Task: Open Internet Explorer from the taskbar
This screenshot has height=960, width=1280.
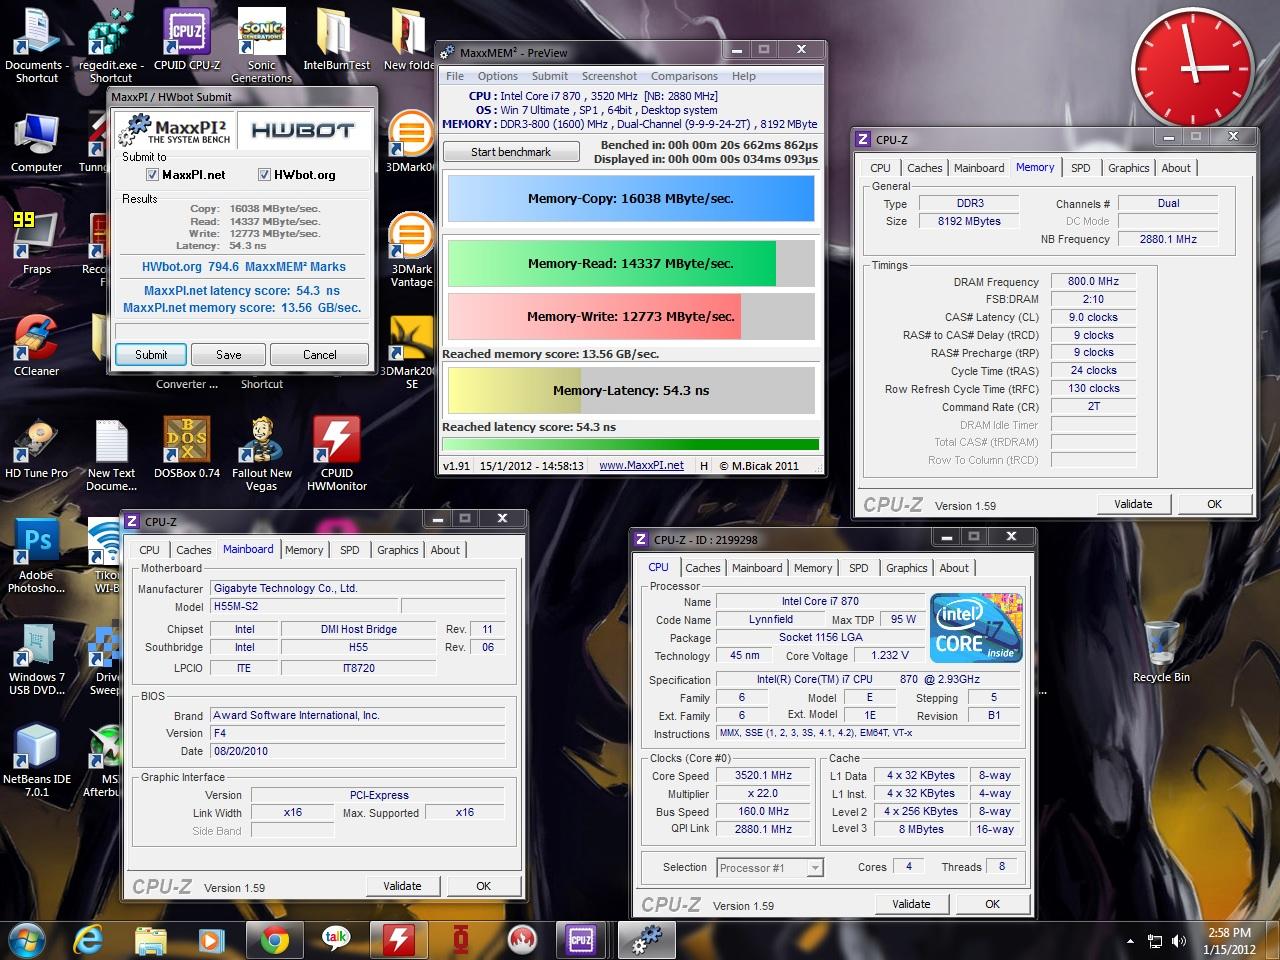Action: click(x=89, y=940)
